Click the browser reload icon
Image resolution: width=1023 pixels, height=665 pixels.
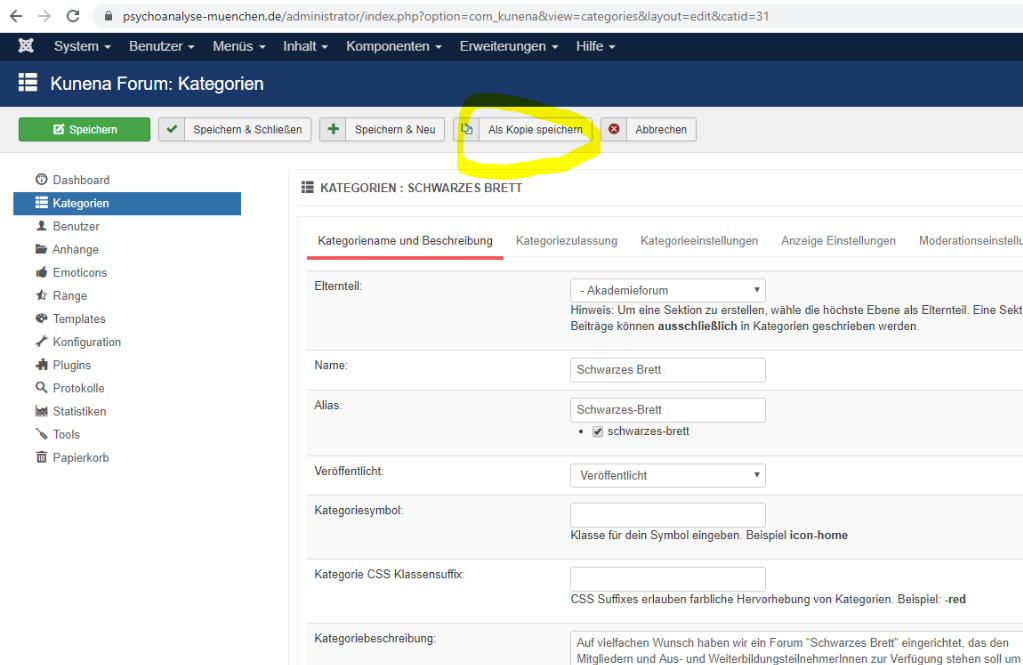click(73, 16)
